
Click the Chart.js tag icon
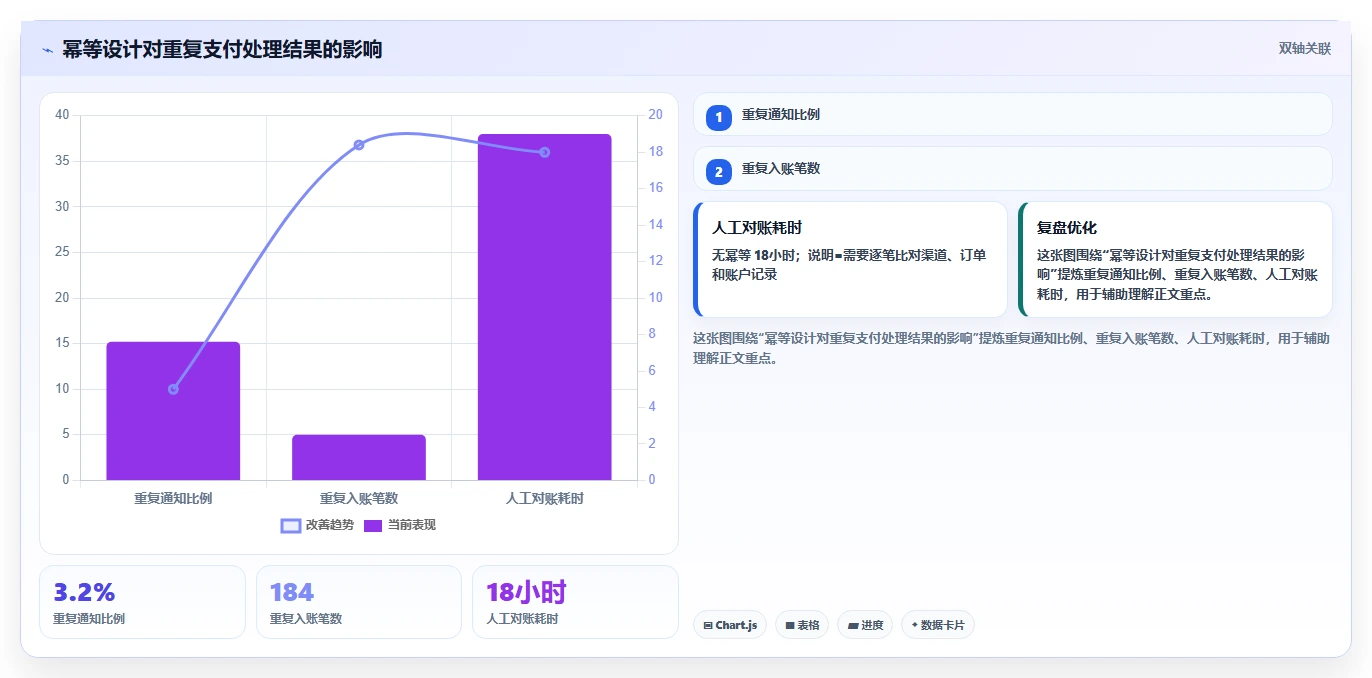[x=708, y=625]
